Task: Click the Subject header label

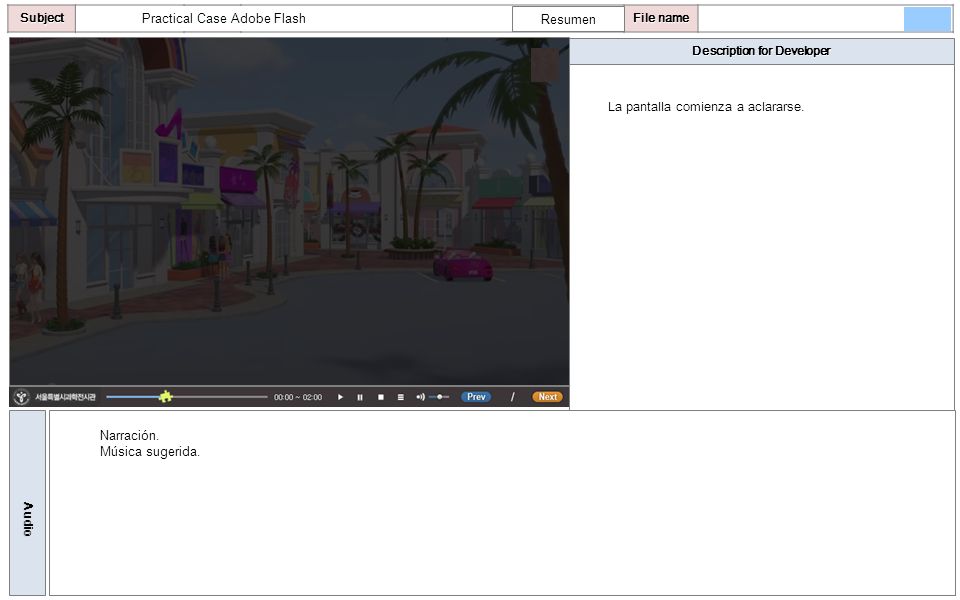Action: click(x=42, y=18)
